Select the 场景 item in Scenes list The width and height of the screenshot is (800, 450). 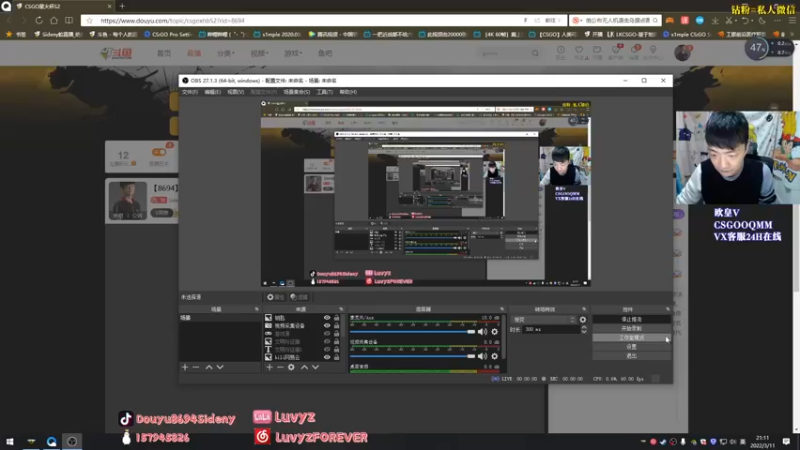tap(219, 318)
